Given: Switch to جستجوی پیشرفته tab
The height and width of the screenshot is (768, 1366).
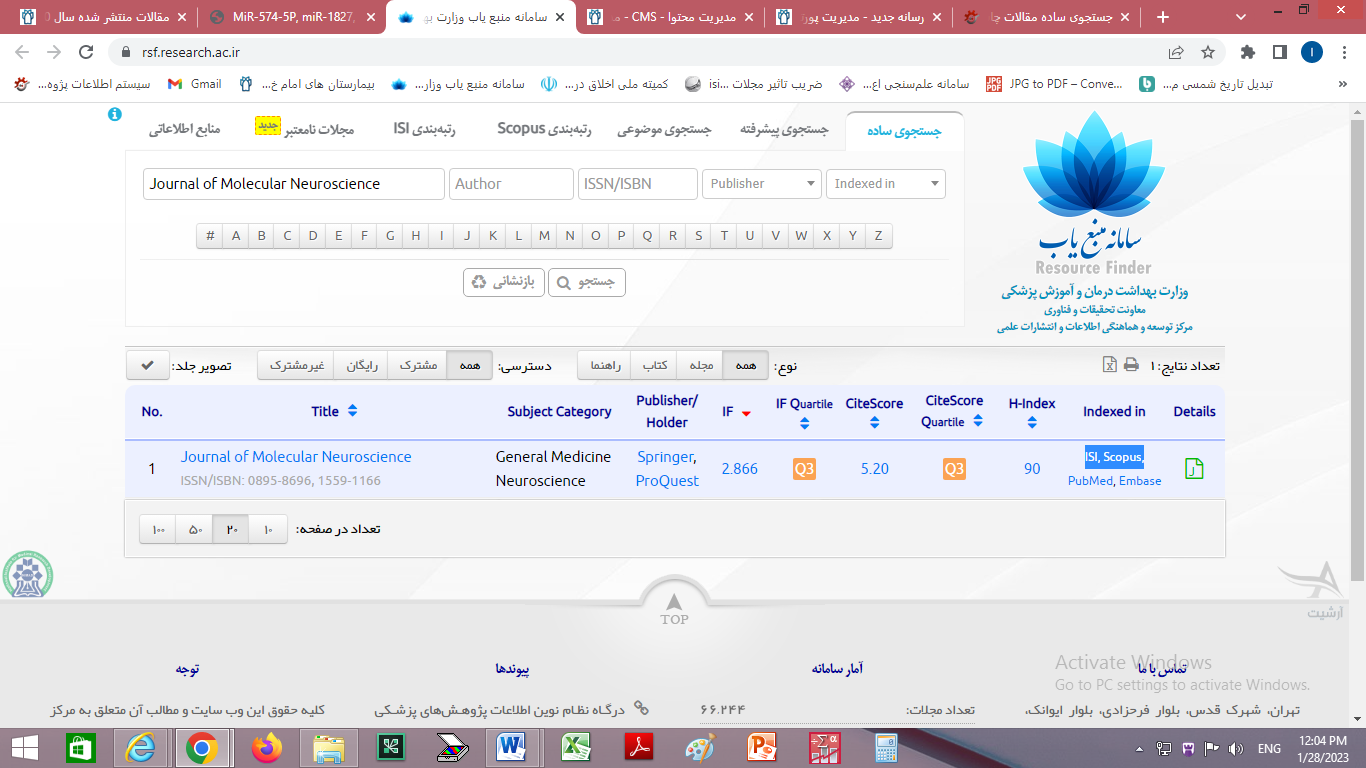Looking at the screenshot, I should click(x=784, y=130).
